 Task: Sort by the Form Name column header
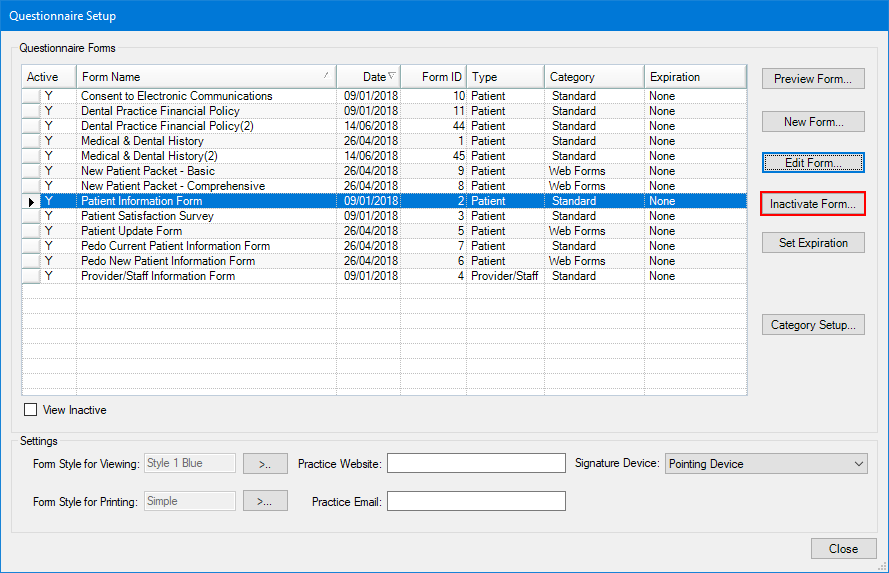(206, 77)
